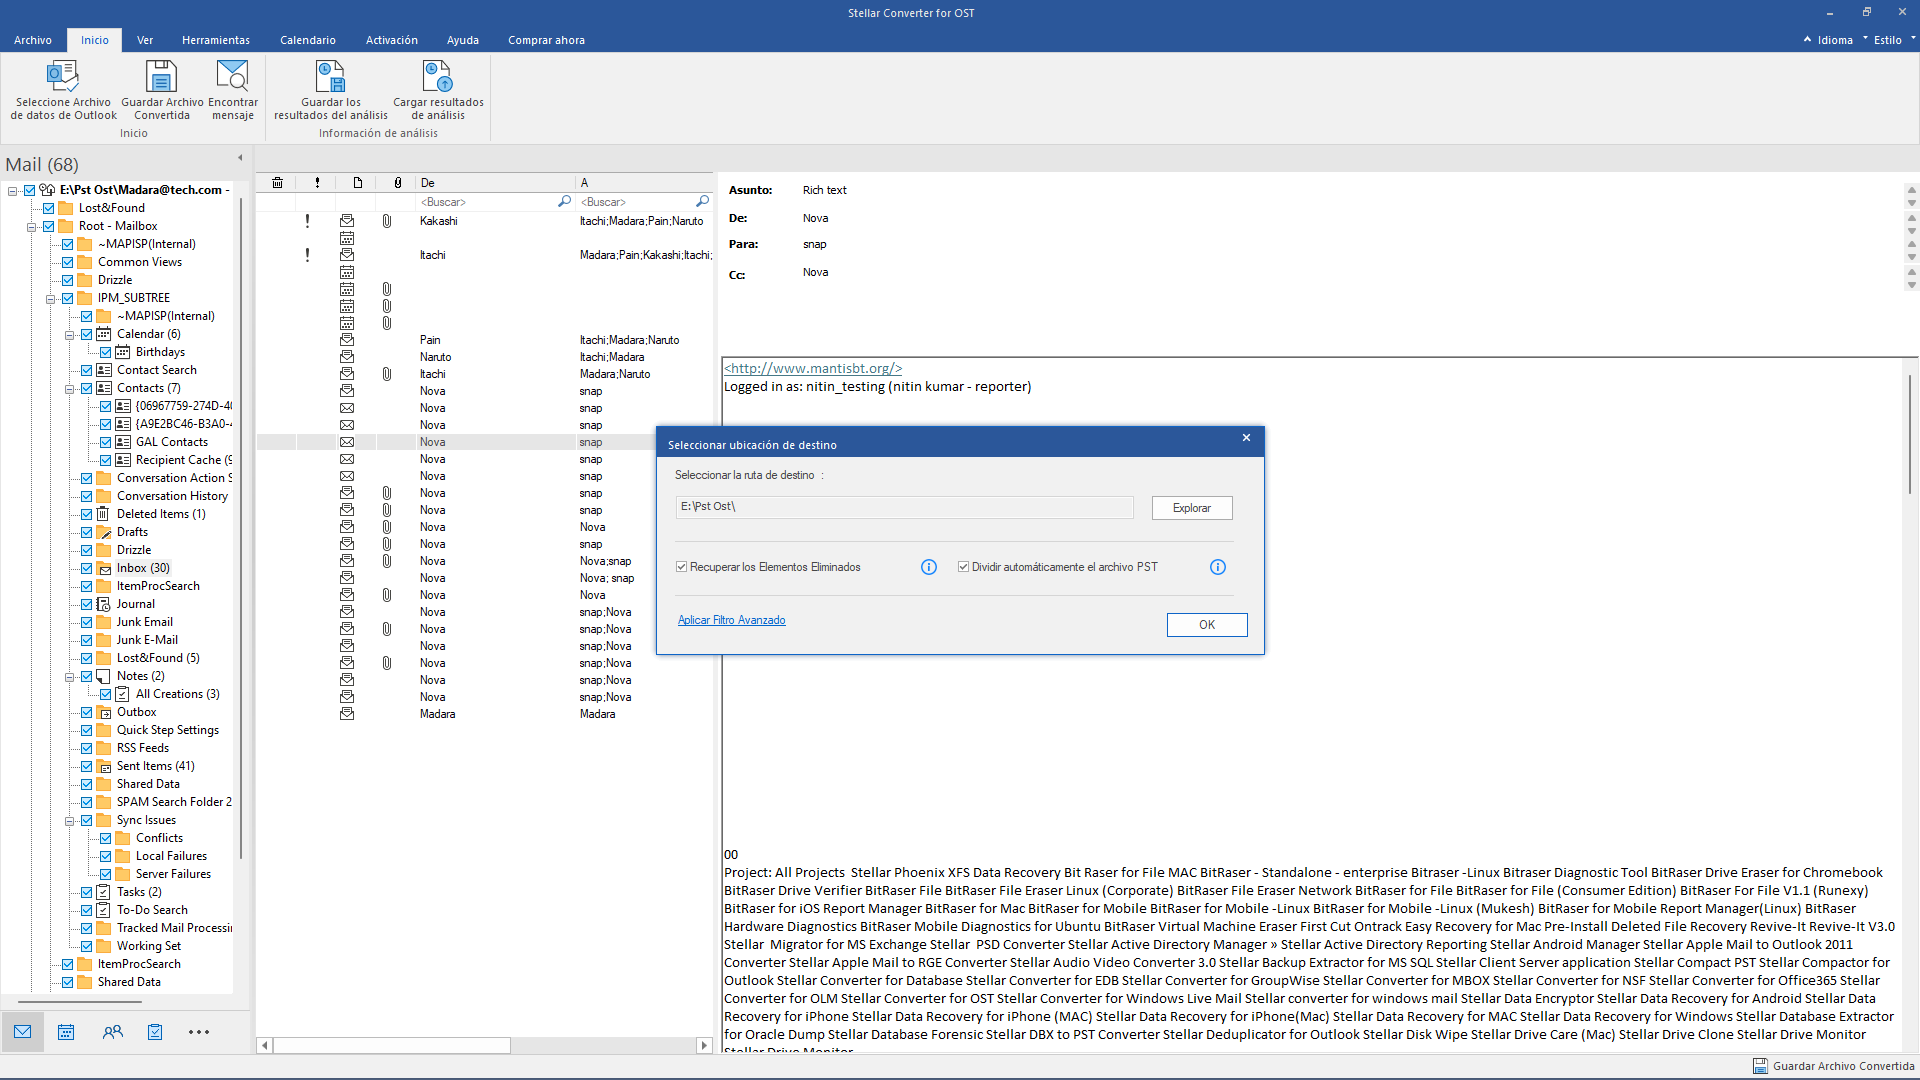Click Guardar los resultados del análisis icon
1920x1080 pixels.
[x=330, y=77]
